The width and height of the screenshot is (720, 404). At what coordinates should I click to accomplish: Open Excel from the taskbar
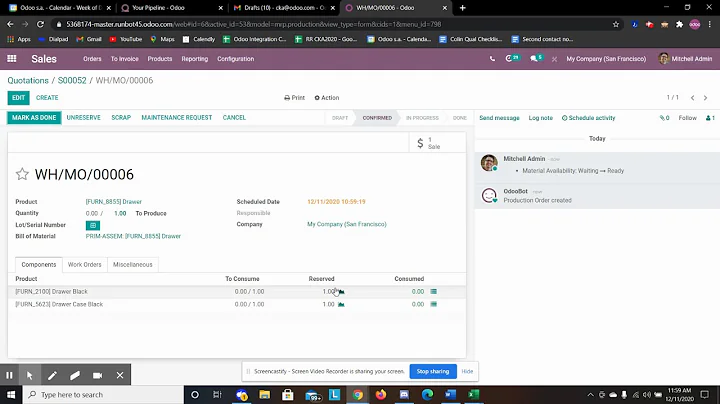(474, 395)
